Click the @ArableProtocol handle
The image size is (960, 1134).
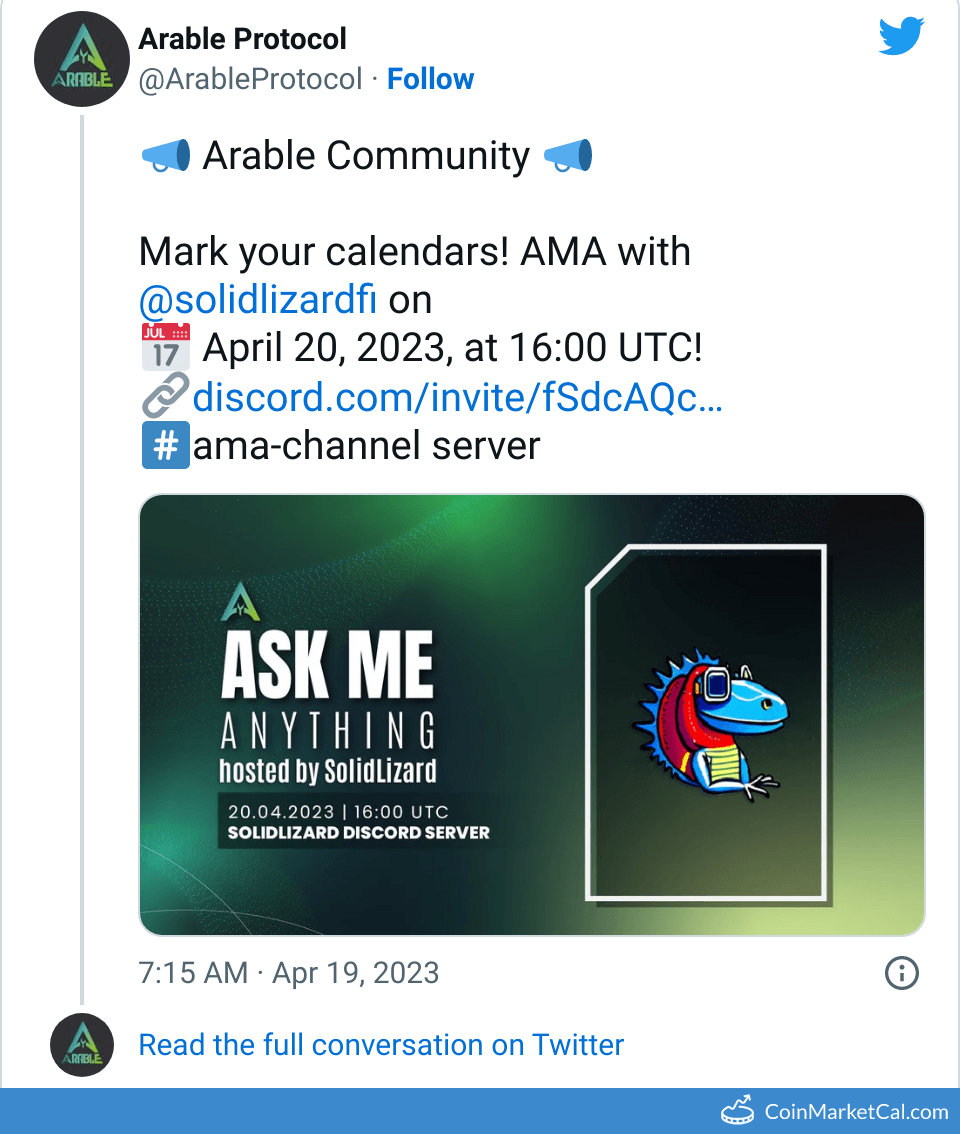click(x=250, y=79)
